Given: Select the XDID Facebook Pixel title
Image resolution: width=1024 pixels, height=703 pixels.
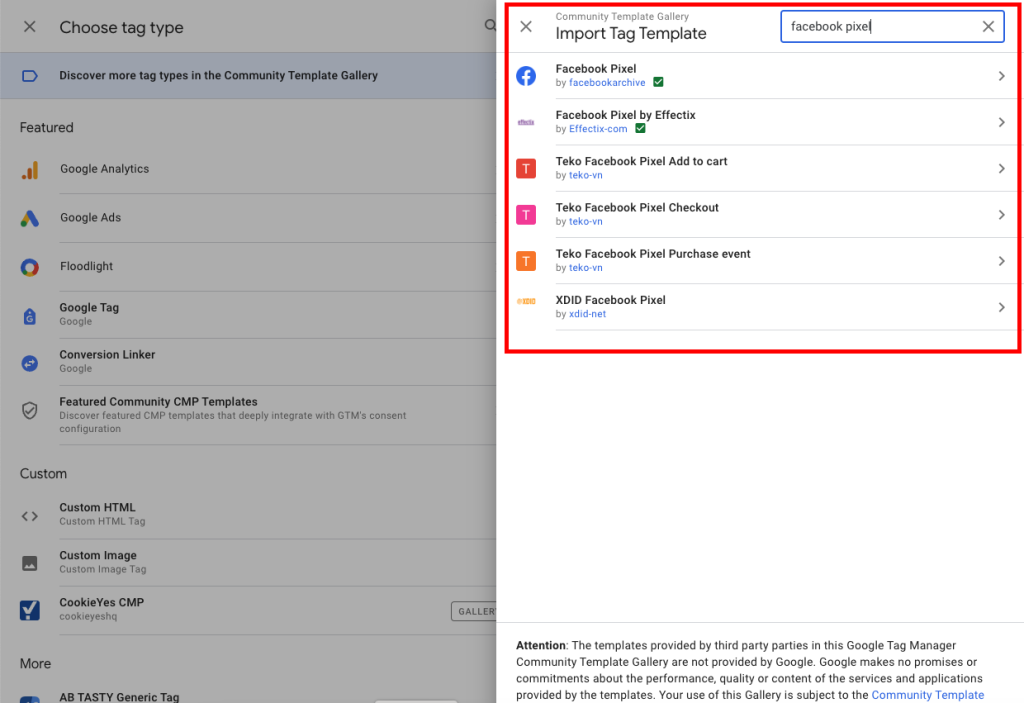Looking at the screenshot, I should (611, 301).
